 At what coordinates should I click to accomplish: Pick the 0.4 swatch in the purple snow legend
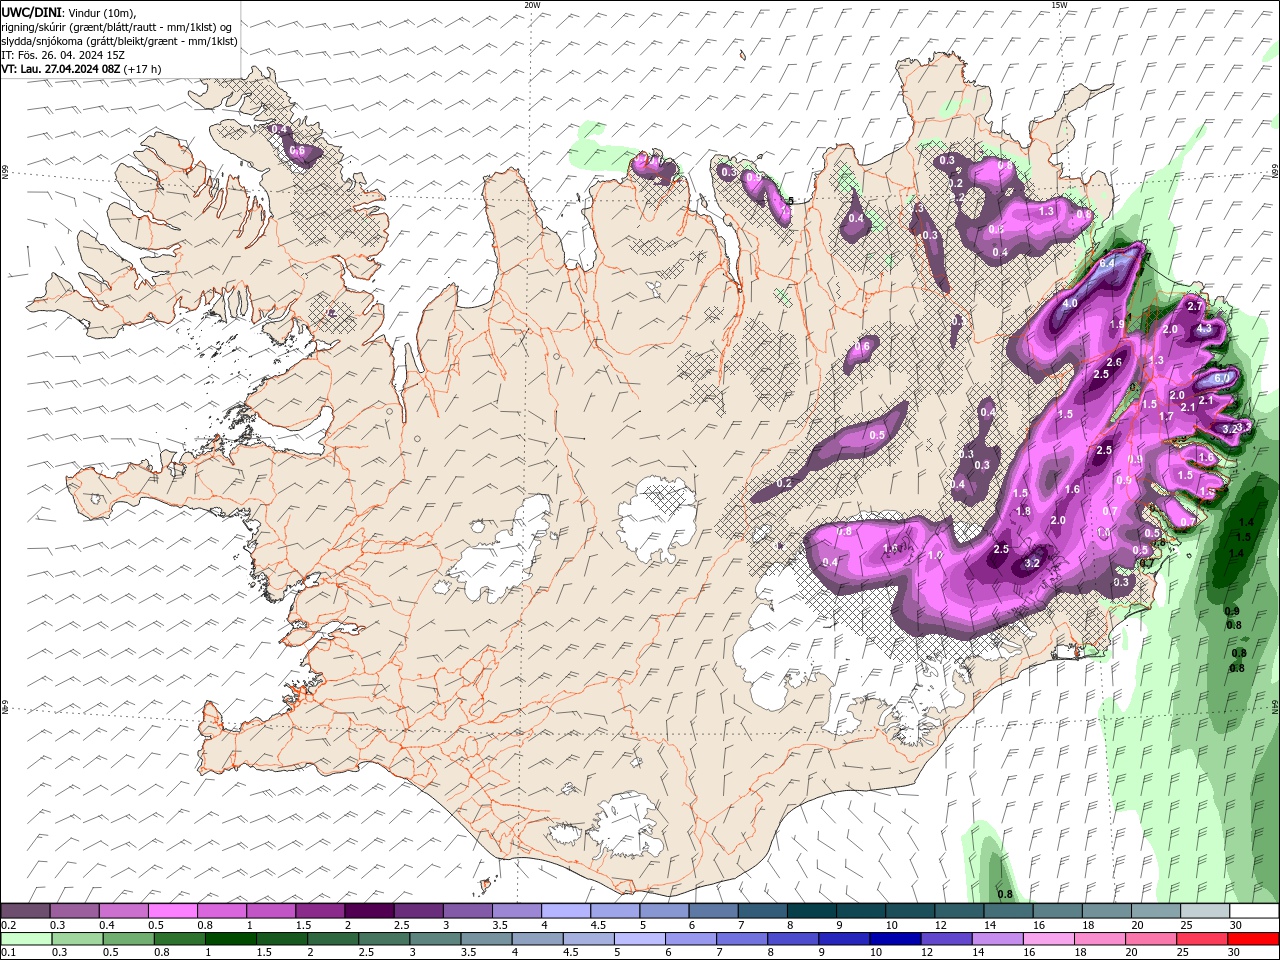point(123,911)
